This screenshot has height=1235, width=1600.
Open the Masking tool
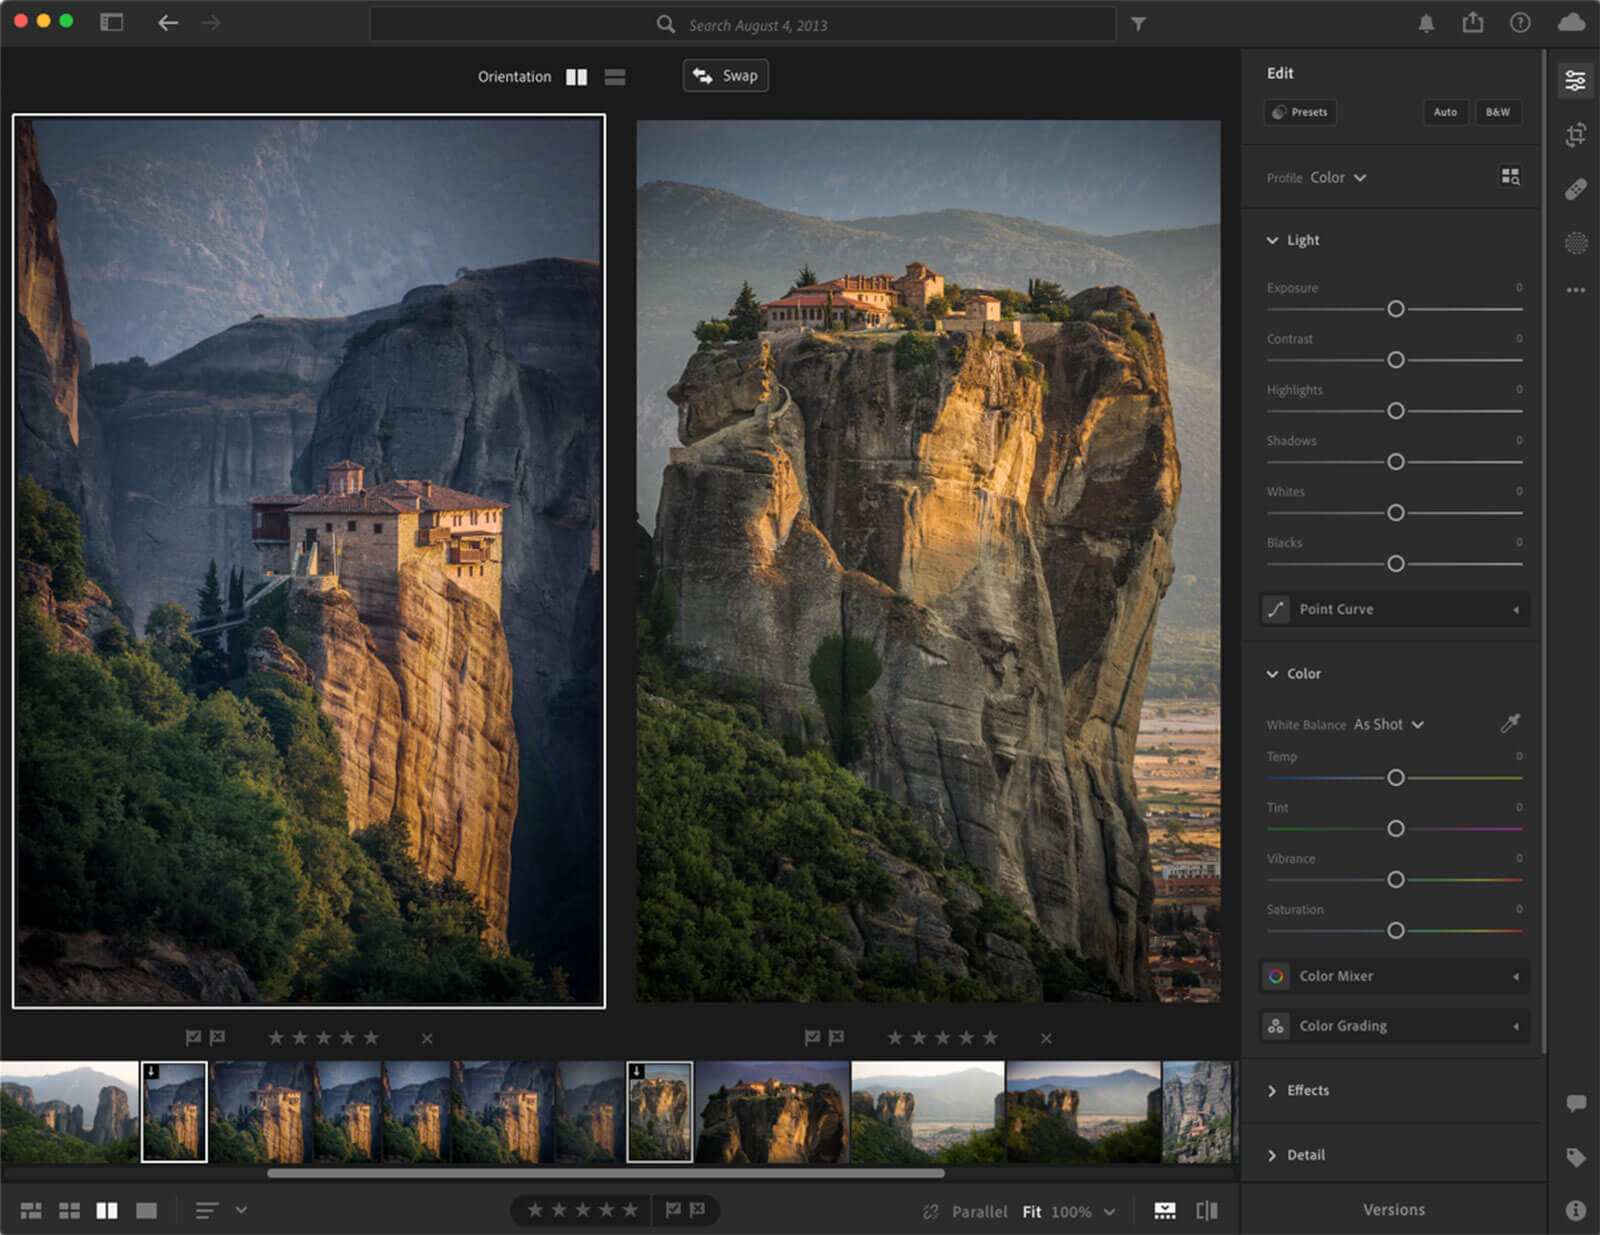pyautogui.click(x=1576, y=243)
